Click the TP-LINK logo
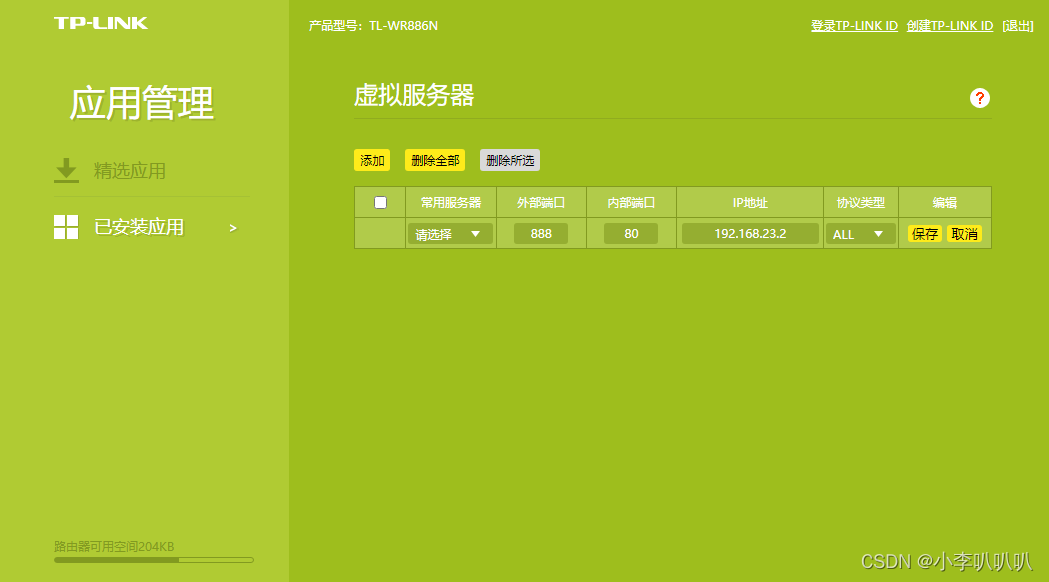This screenshot has width=1049, height=582. click(101, 22)
